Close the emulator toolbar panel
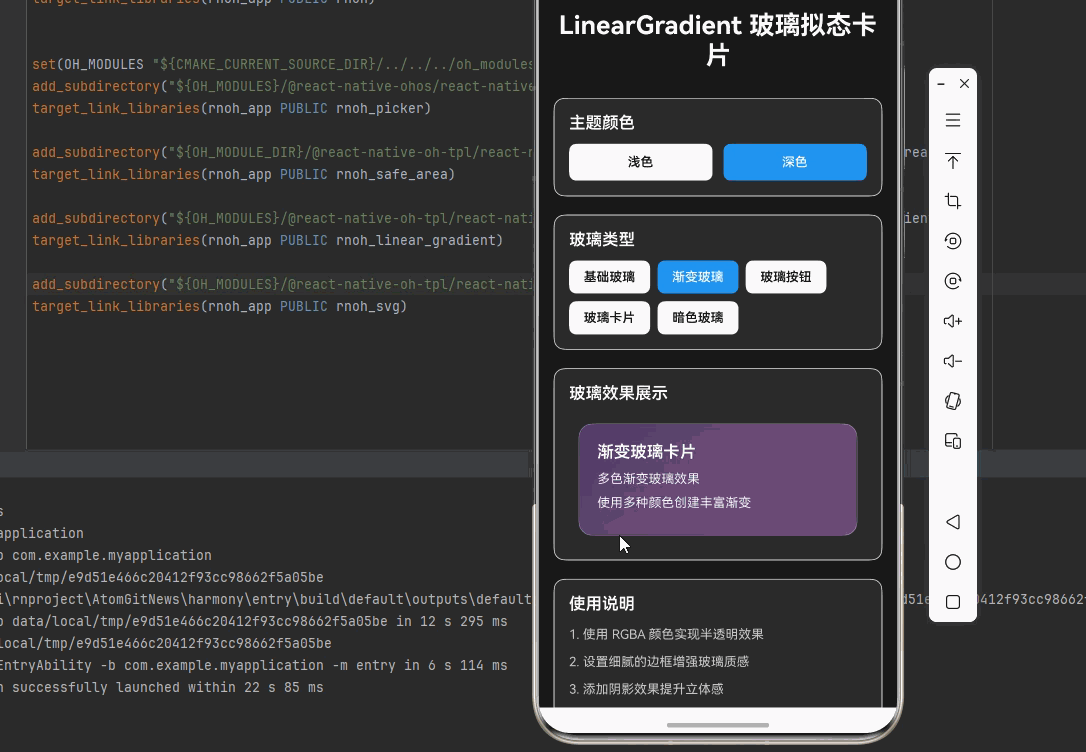1086x752 pixels. [964, 84]
